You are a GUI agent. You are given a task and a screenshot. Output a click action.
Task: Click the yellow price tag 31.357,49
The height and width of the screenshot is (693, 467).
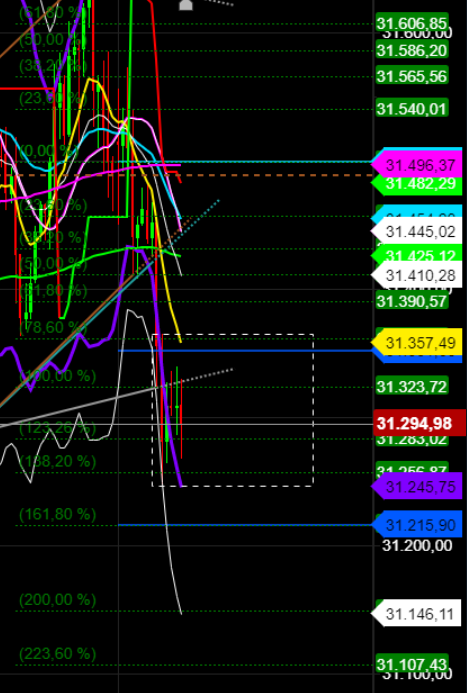pos(417,342)
